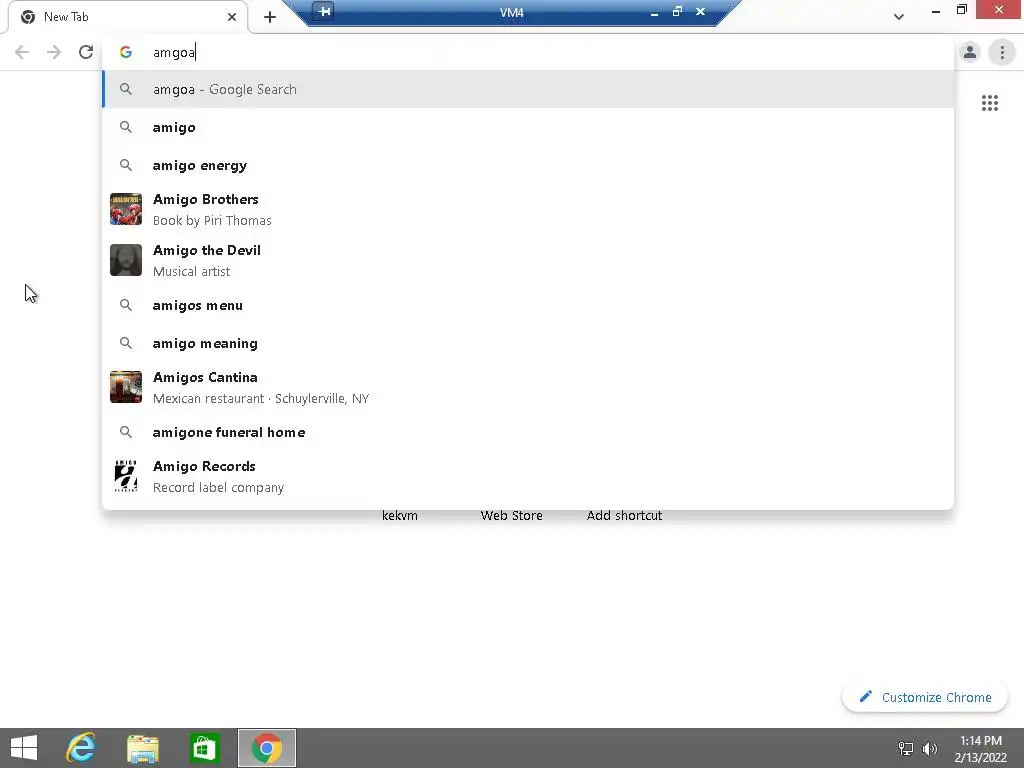Pin the VM4 connection bar

[324, 11]
